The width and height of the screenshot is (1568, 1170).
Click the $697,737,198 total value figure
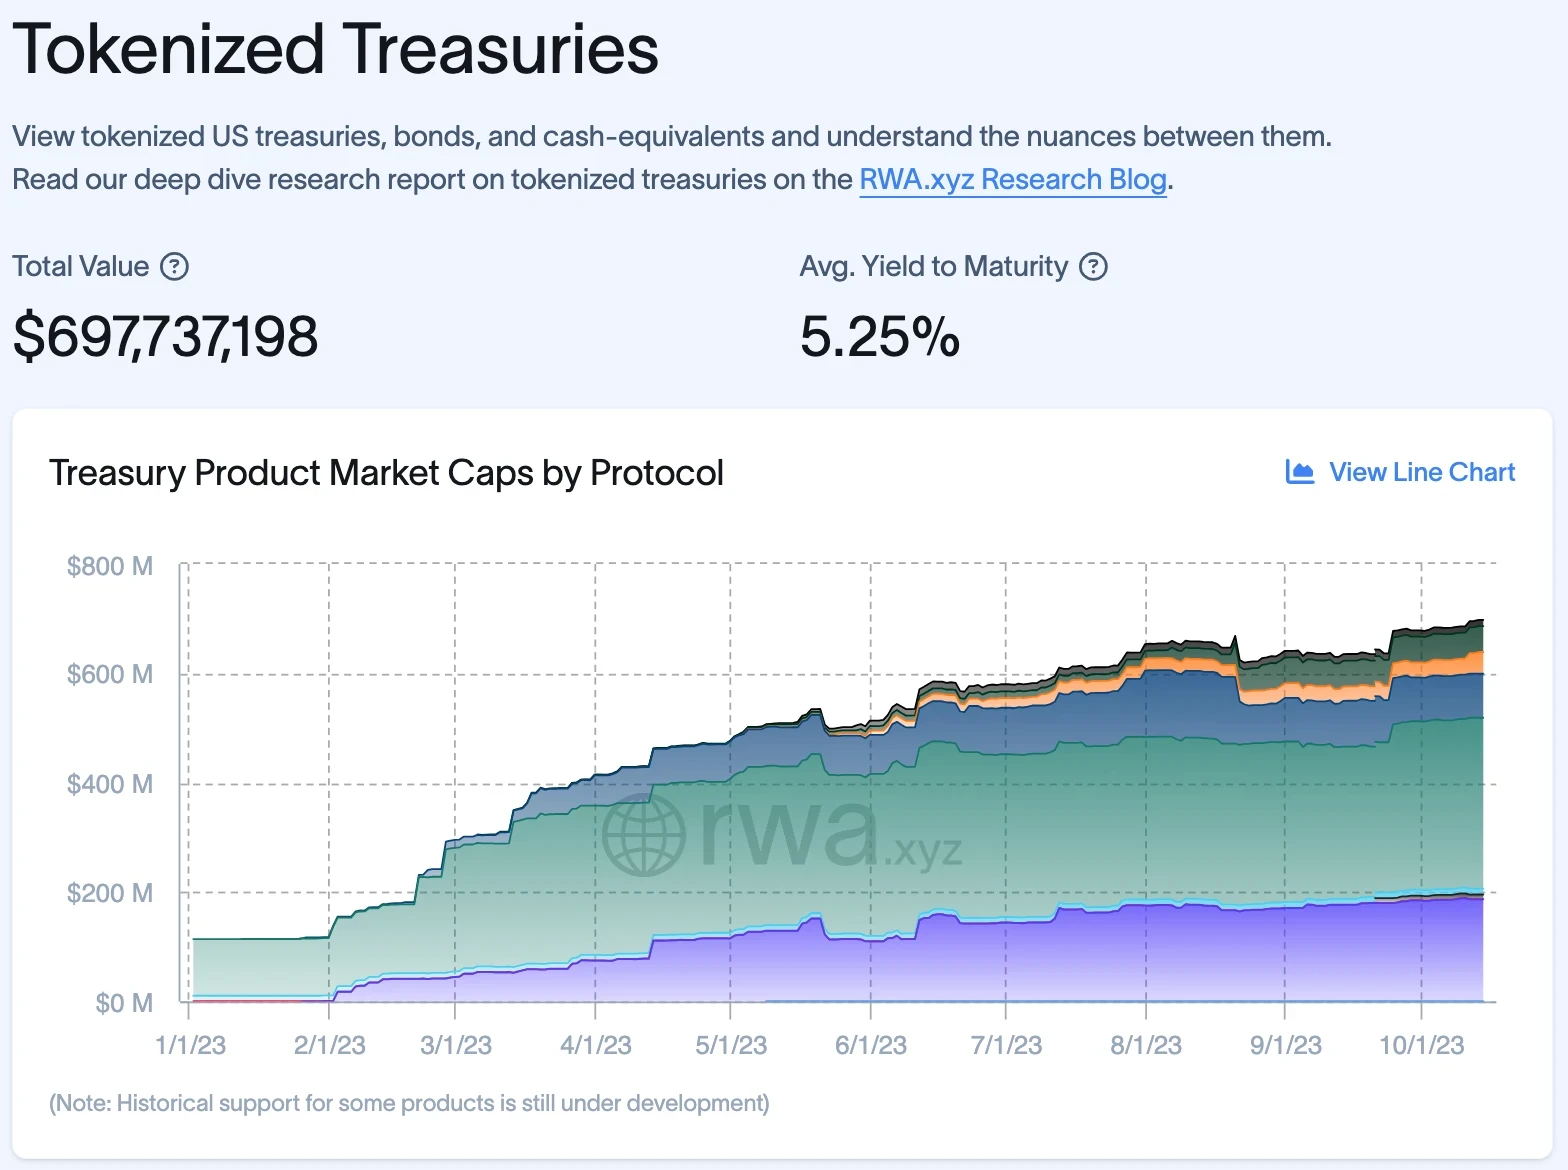tap(165, 336)
